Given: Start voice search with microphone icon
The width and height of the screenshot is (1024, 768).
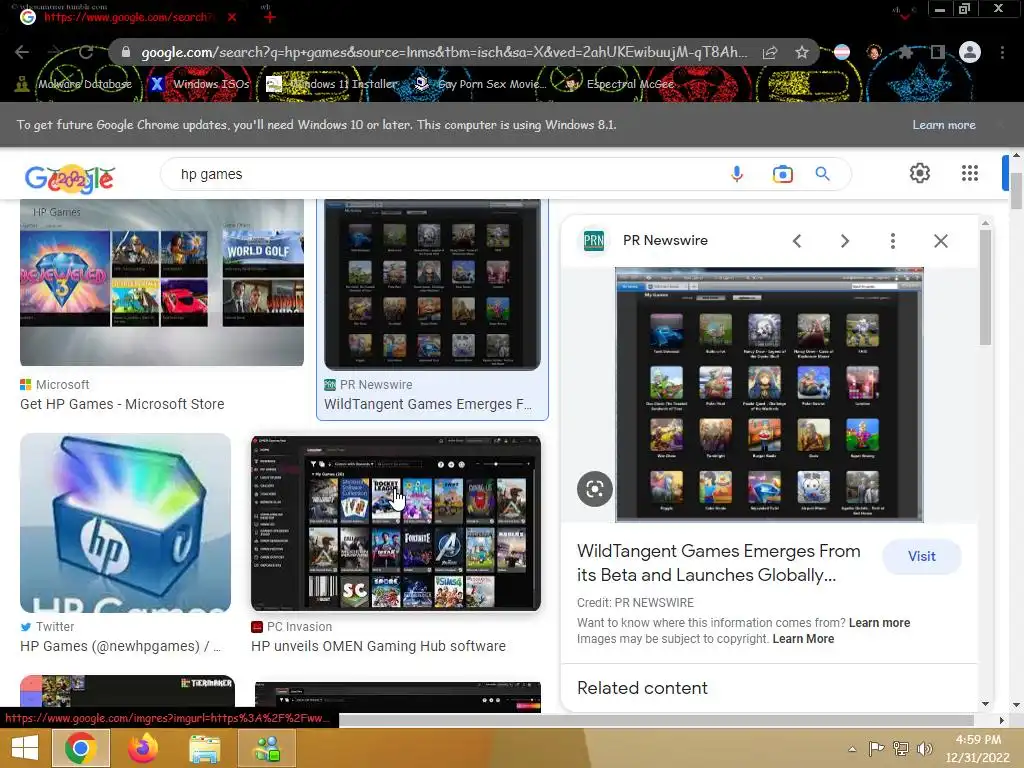Looking at the screenshot, I should 737,174.
